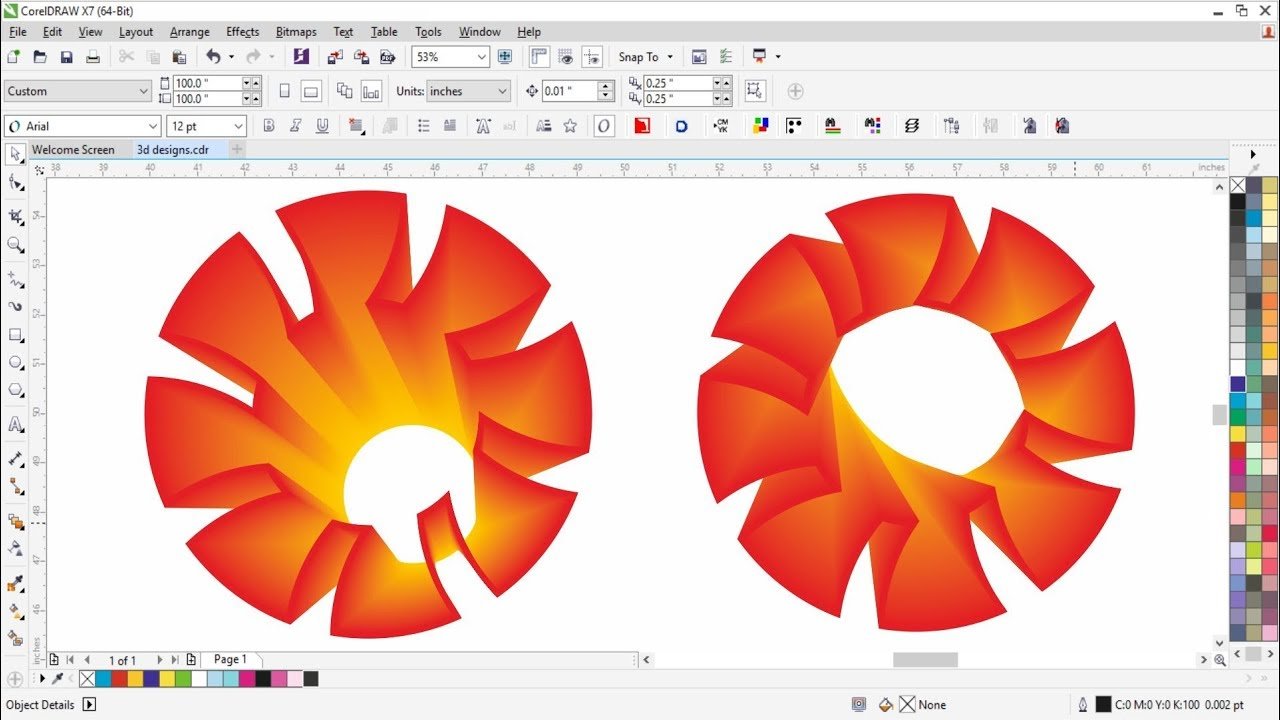Click the page width field showing 100.0
This screenshot has height=720, width=1280.
(208, 83)
